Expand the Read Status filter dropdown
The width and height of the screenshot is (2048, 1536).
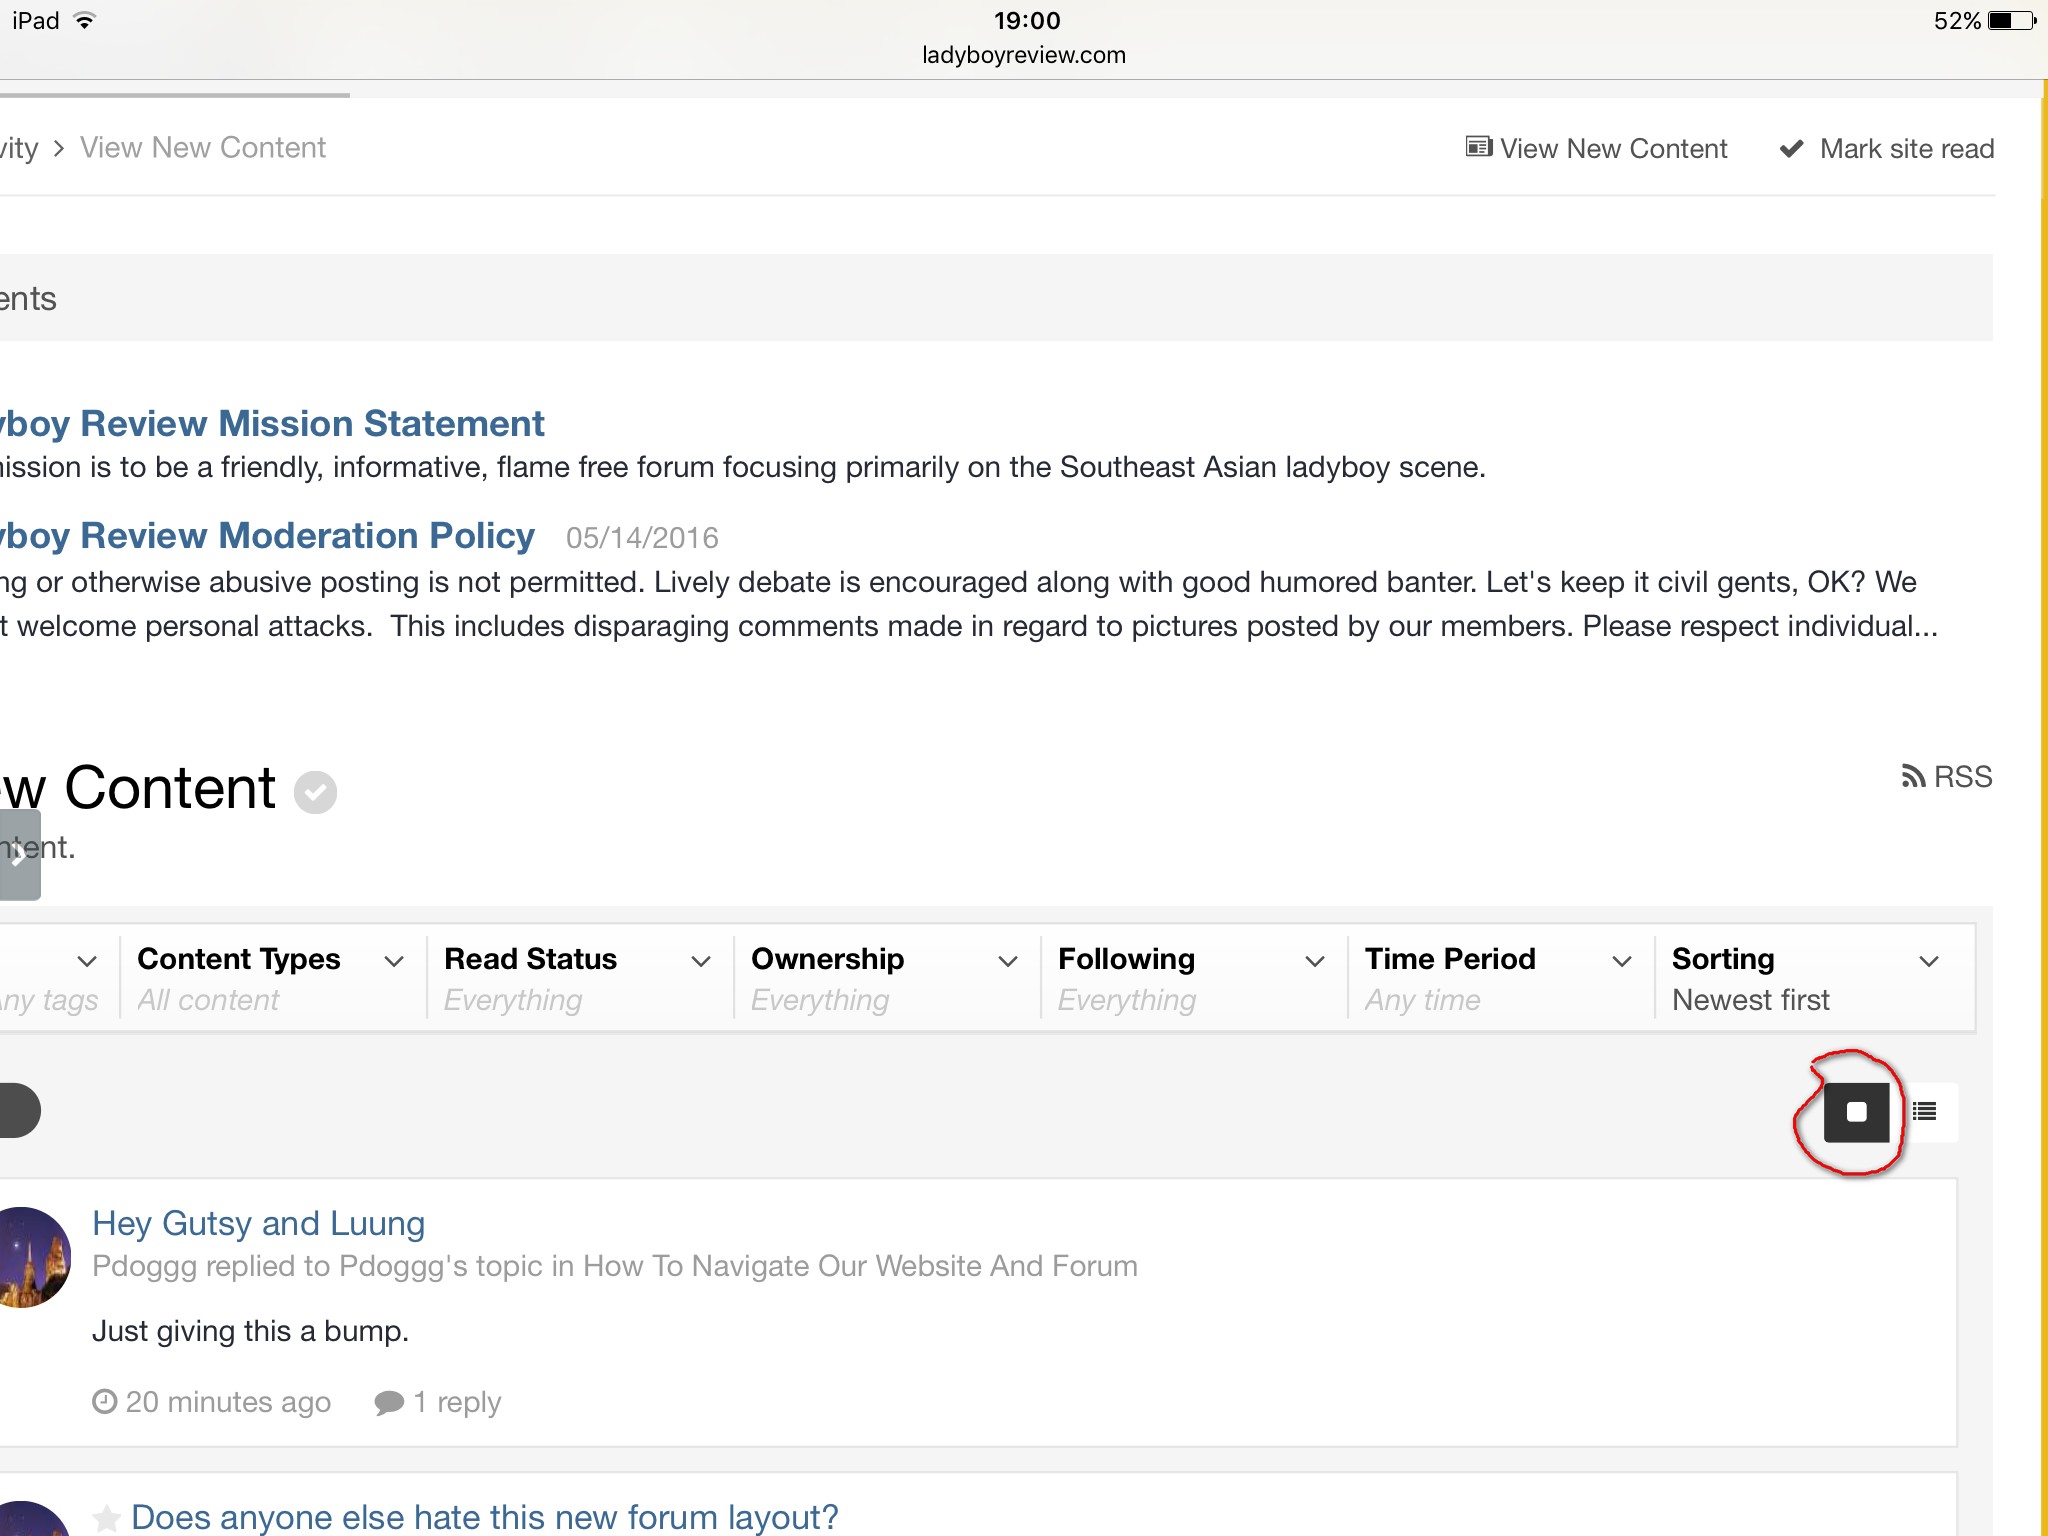pos(579,978)
